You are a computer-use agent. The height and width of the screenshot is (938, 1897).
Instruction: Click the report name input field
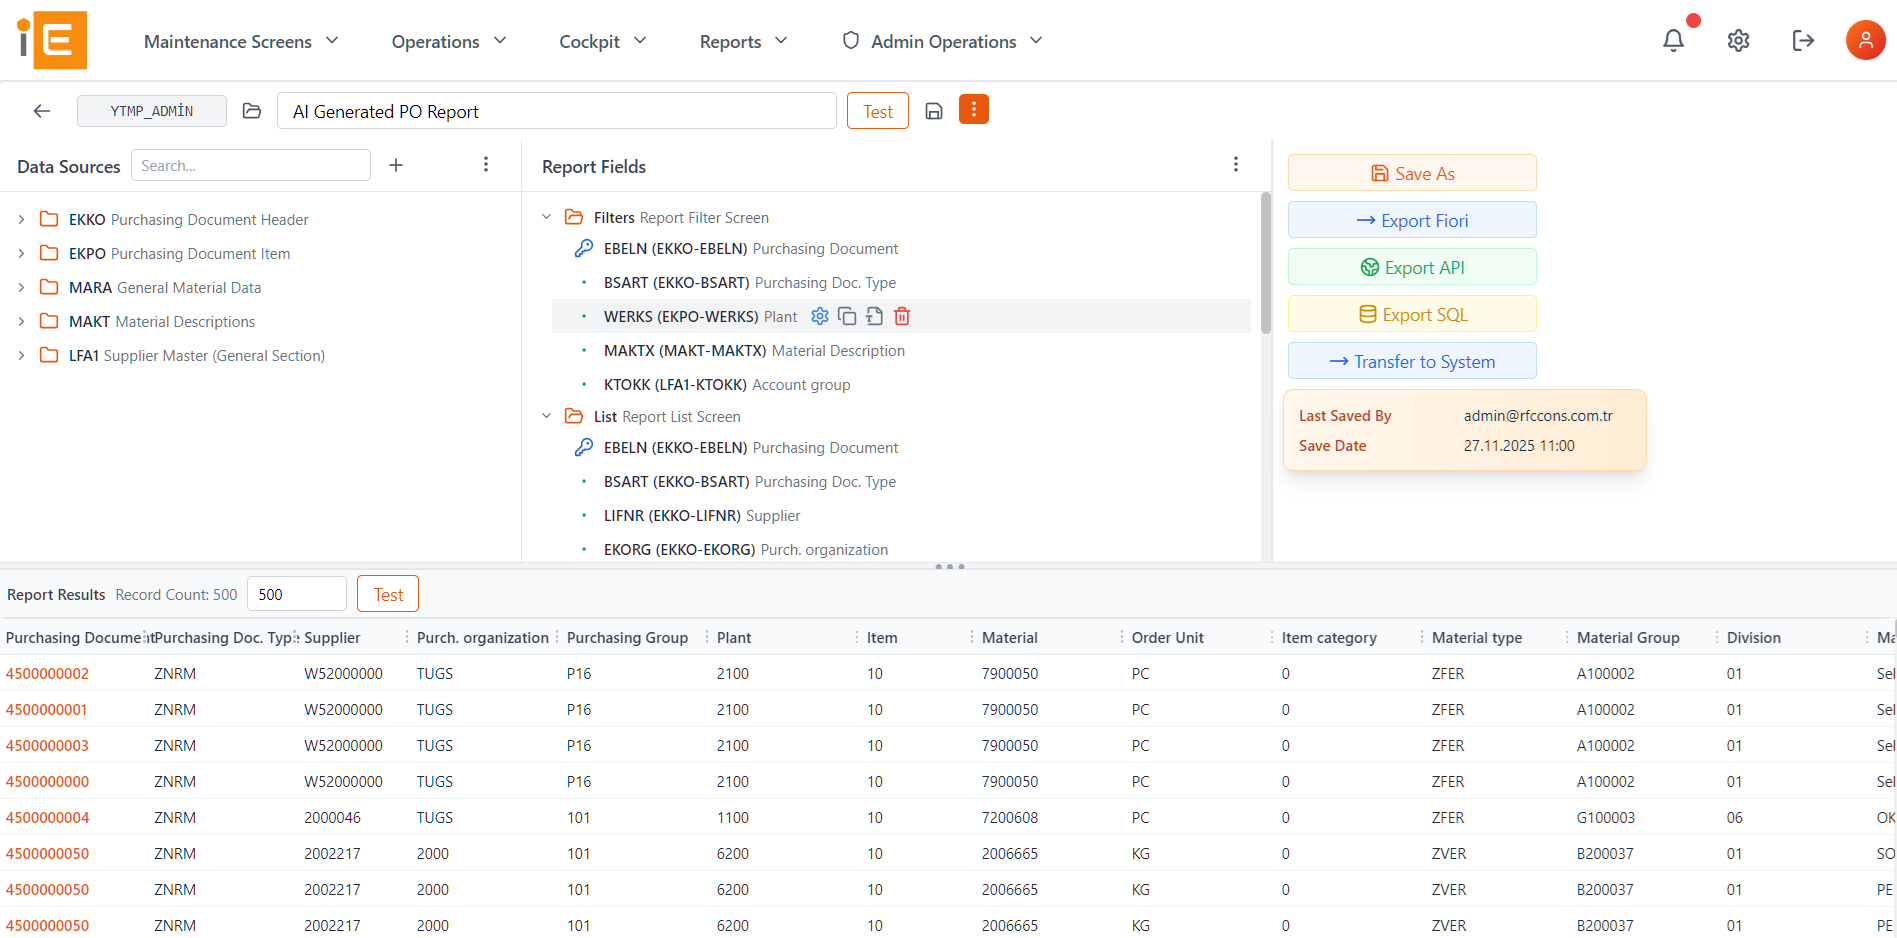(x=557, y=111)
